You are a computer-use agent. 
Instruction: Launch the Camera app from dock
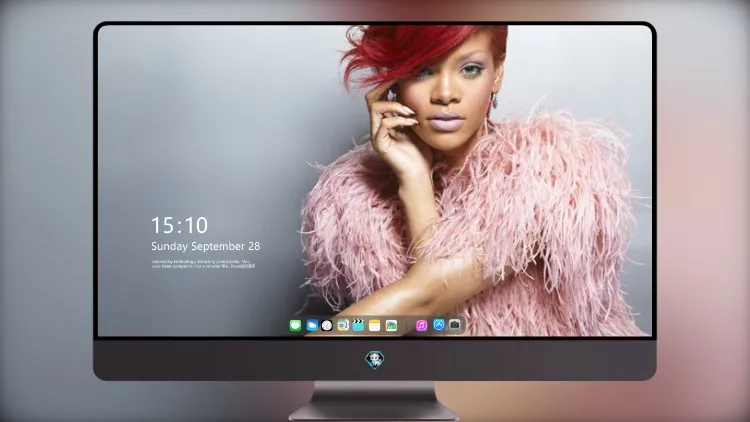[455, 325]
